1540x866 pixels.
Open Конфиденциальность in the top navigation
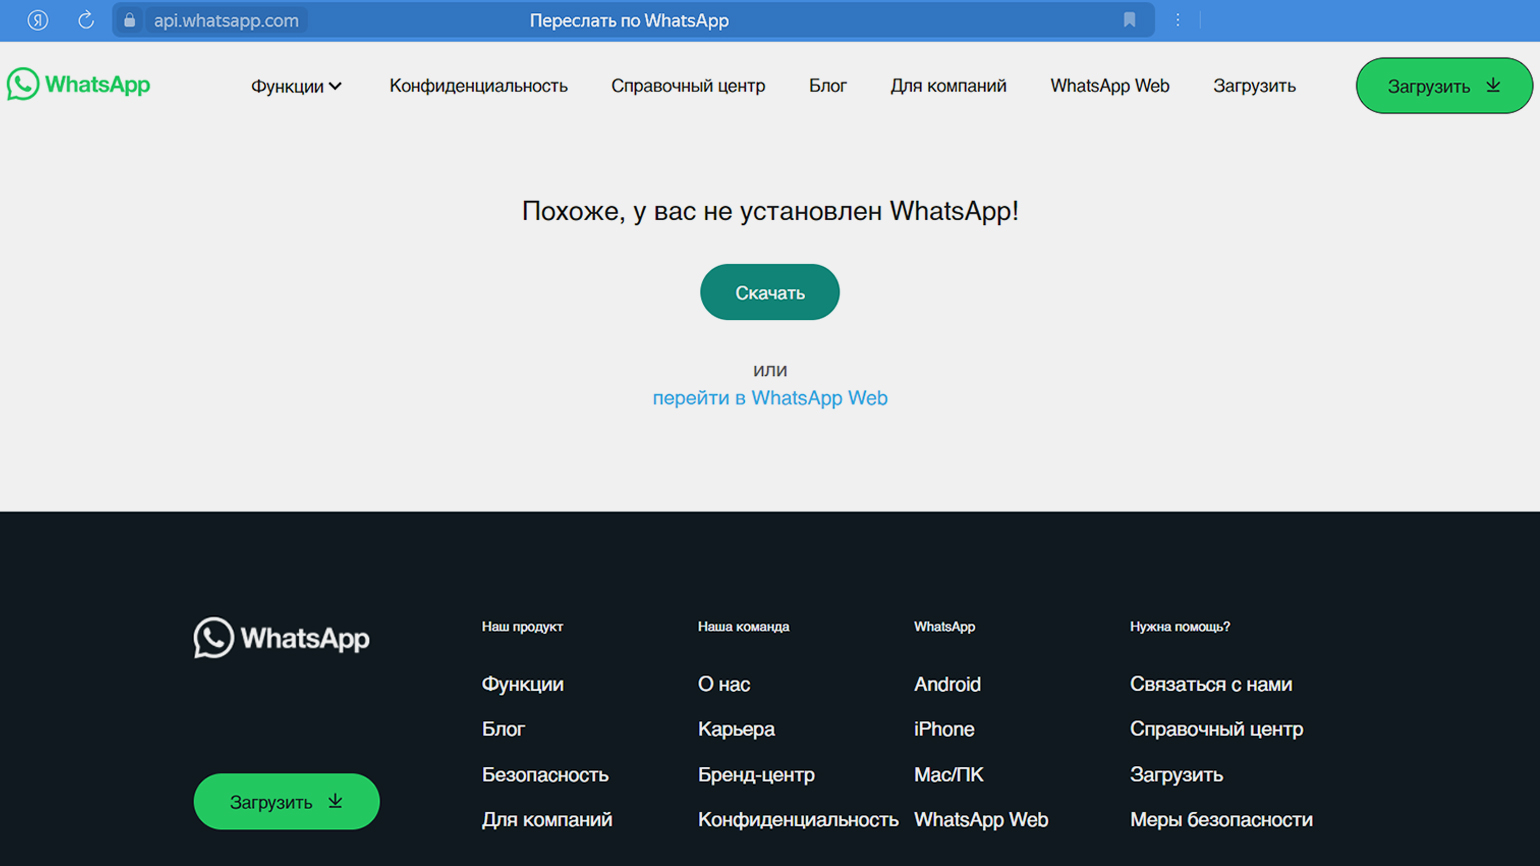pyautogui.click(x=478, y=86)
